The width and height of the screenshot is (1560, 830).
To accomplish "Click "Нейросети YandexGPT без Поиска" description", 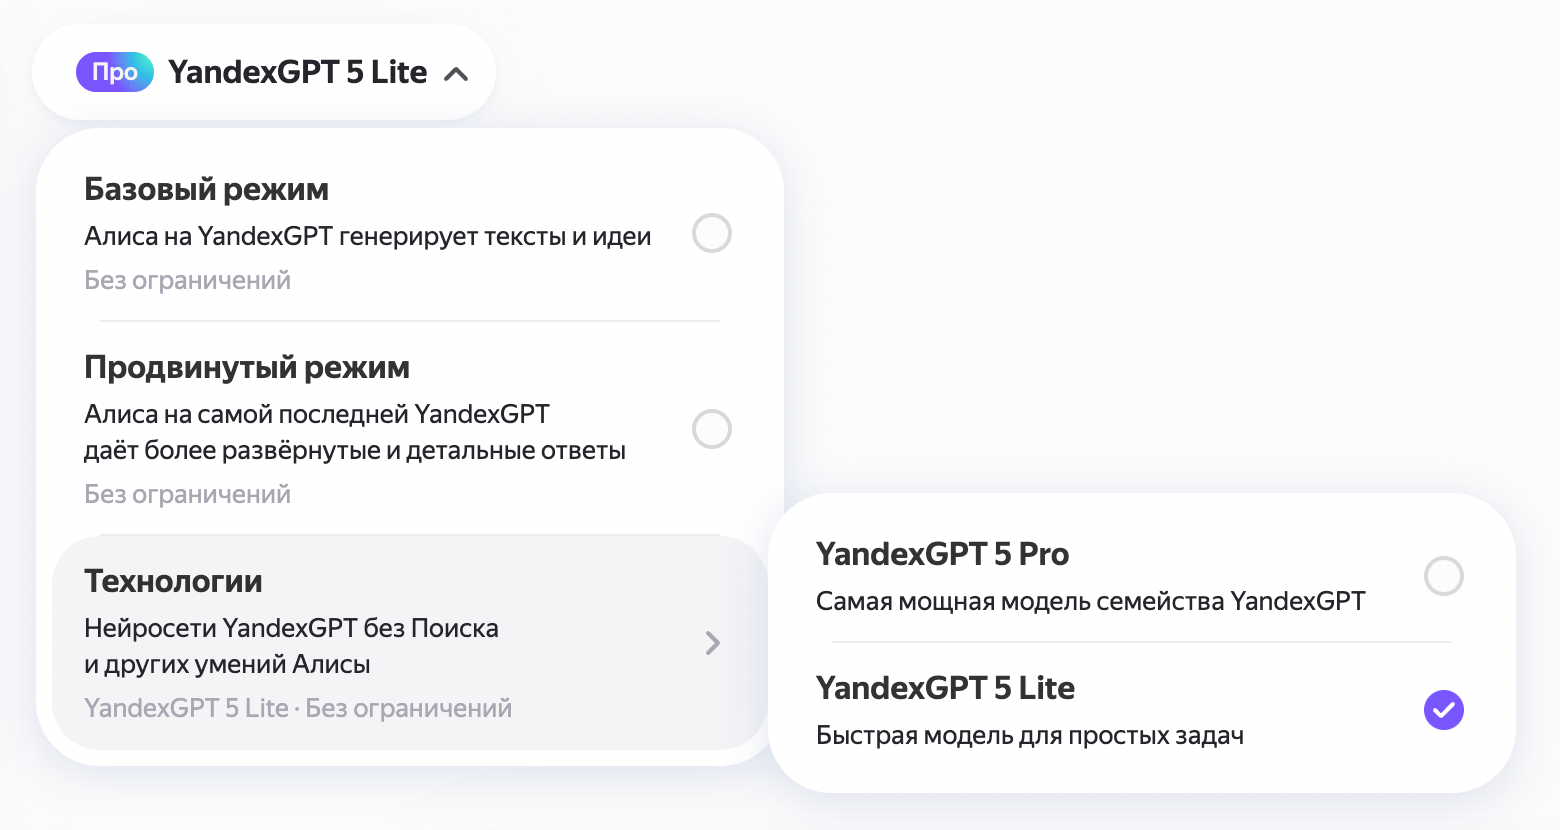I will 291,628.
